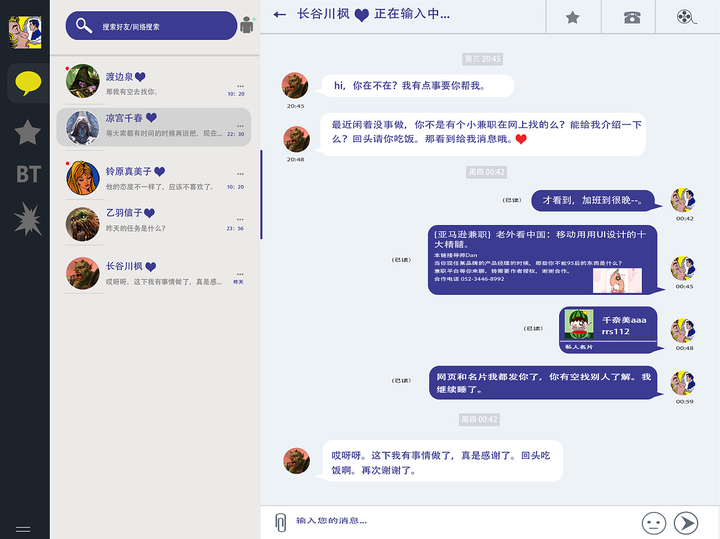Focus the 搜索好友/网络搜索 search field
The width and height of the screenshot is (720, 539).
pyautogui.click(x=151, y=26)
